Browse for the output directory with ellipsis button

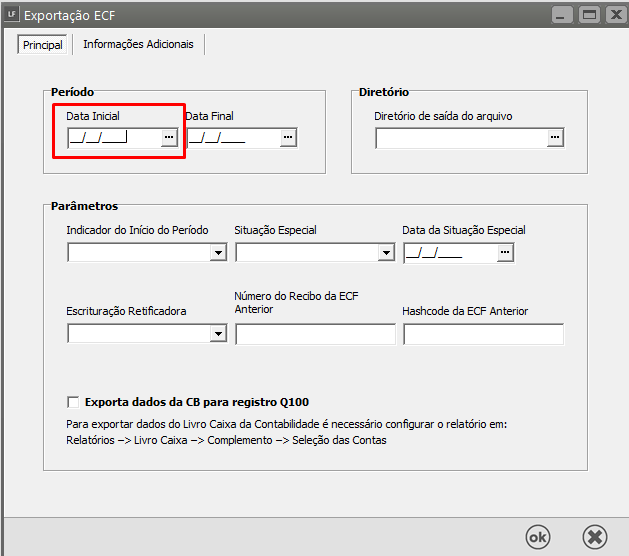[555, 138]
